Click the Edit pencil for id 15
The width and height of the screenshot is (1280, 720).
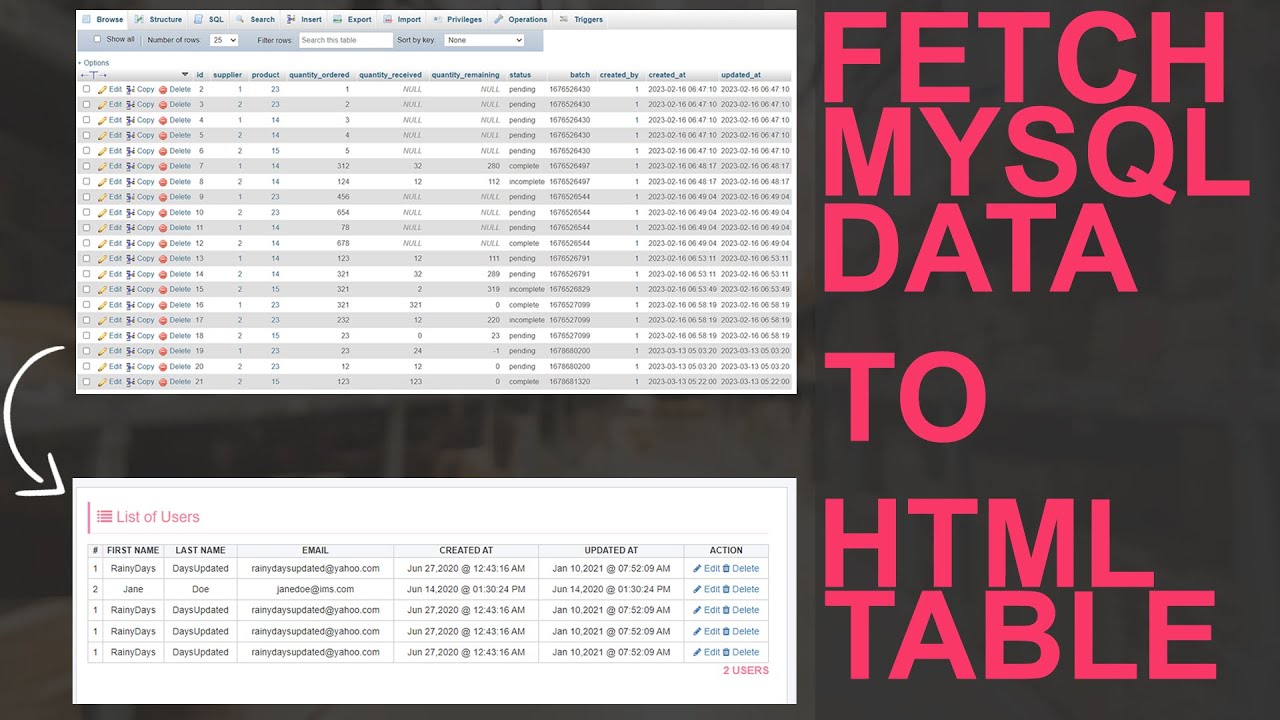102,289
